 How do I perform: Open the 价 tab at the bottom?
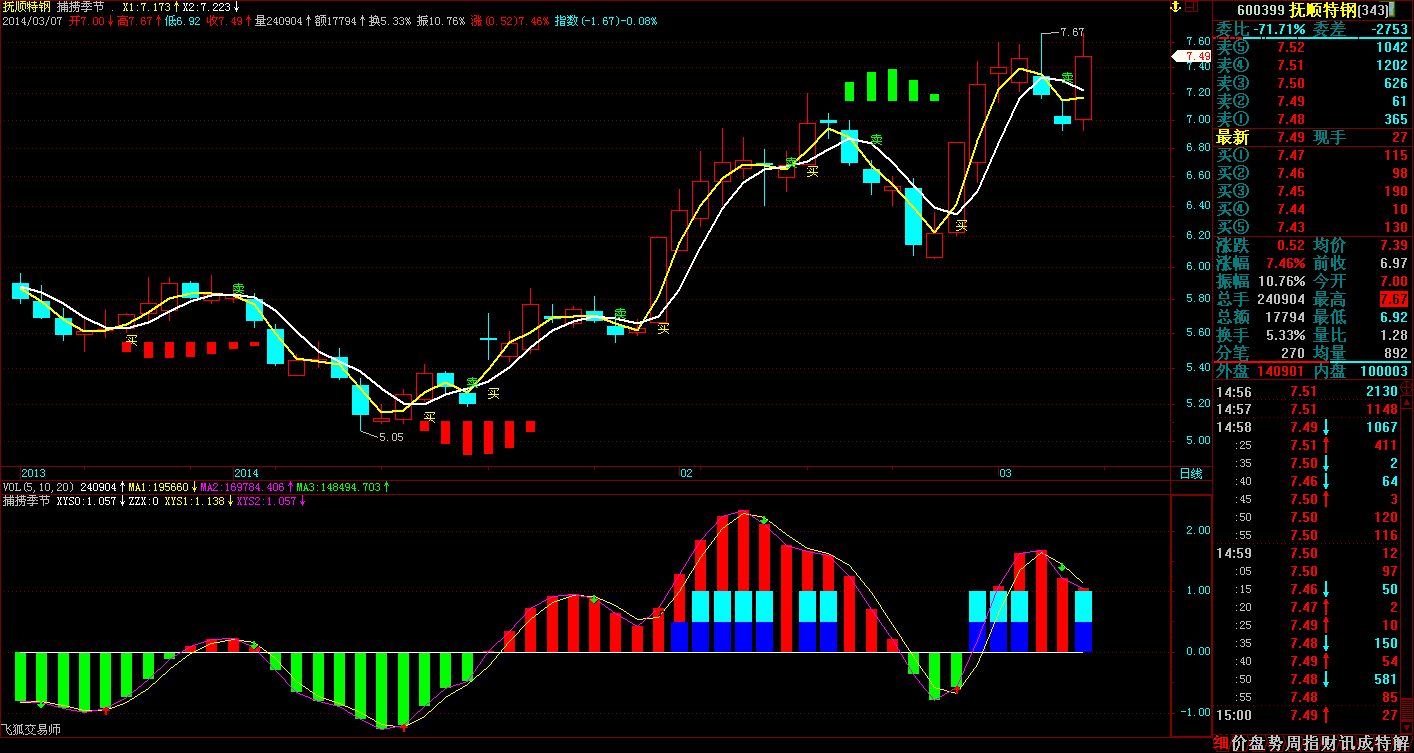[x=1240, y=743]
